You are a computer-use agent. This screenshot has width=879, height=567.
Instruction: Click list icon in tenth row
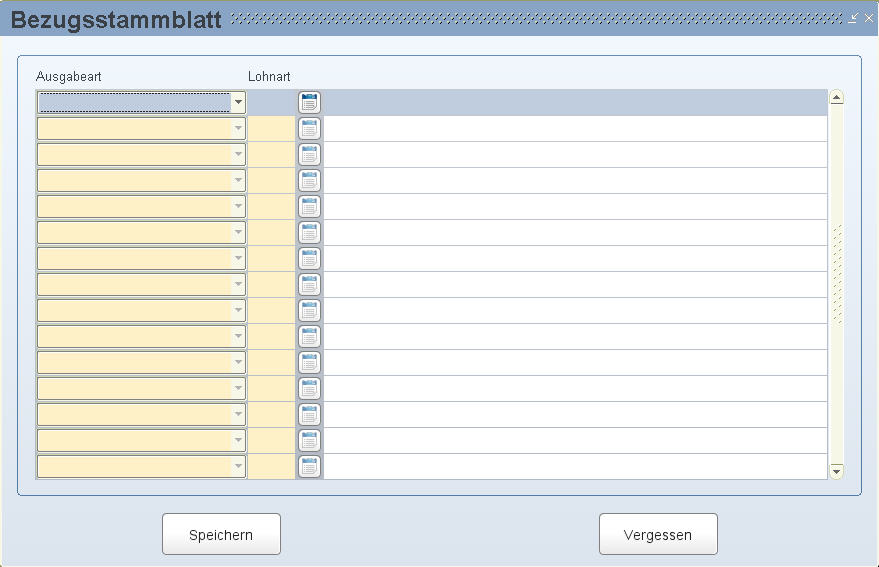point(309,336)
